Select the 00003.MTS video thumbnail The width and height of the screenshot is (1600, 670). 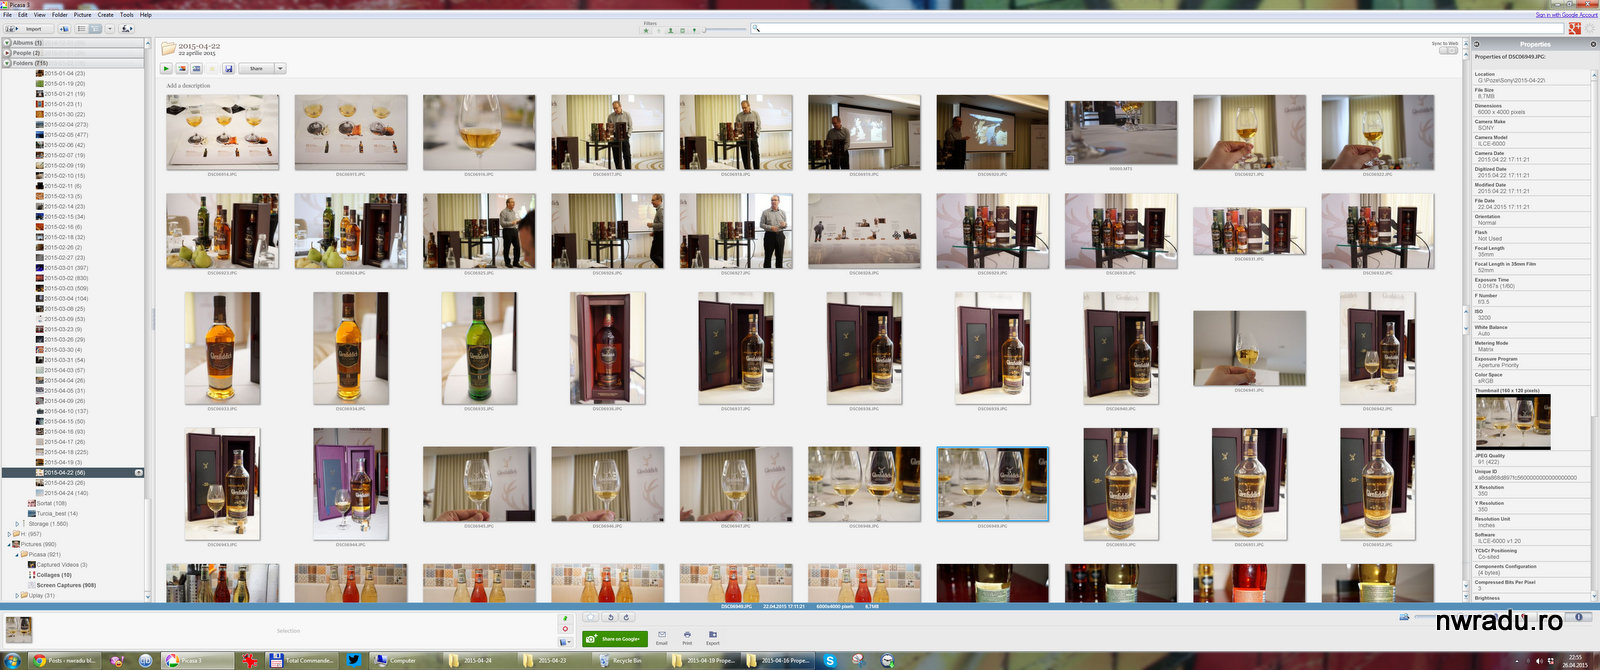(1120, 132)
